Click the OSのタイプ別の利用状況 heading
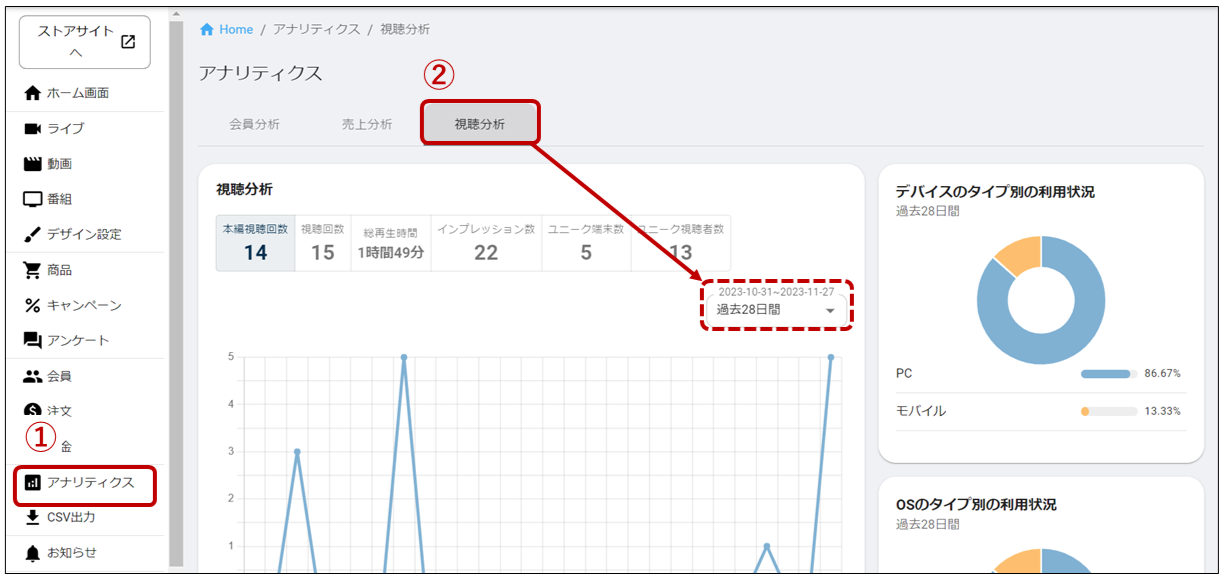The width and height of the screenshot is (1223, 580). click(x=976, y=505)
